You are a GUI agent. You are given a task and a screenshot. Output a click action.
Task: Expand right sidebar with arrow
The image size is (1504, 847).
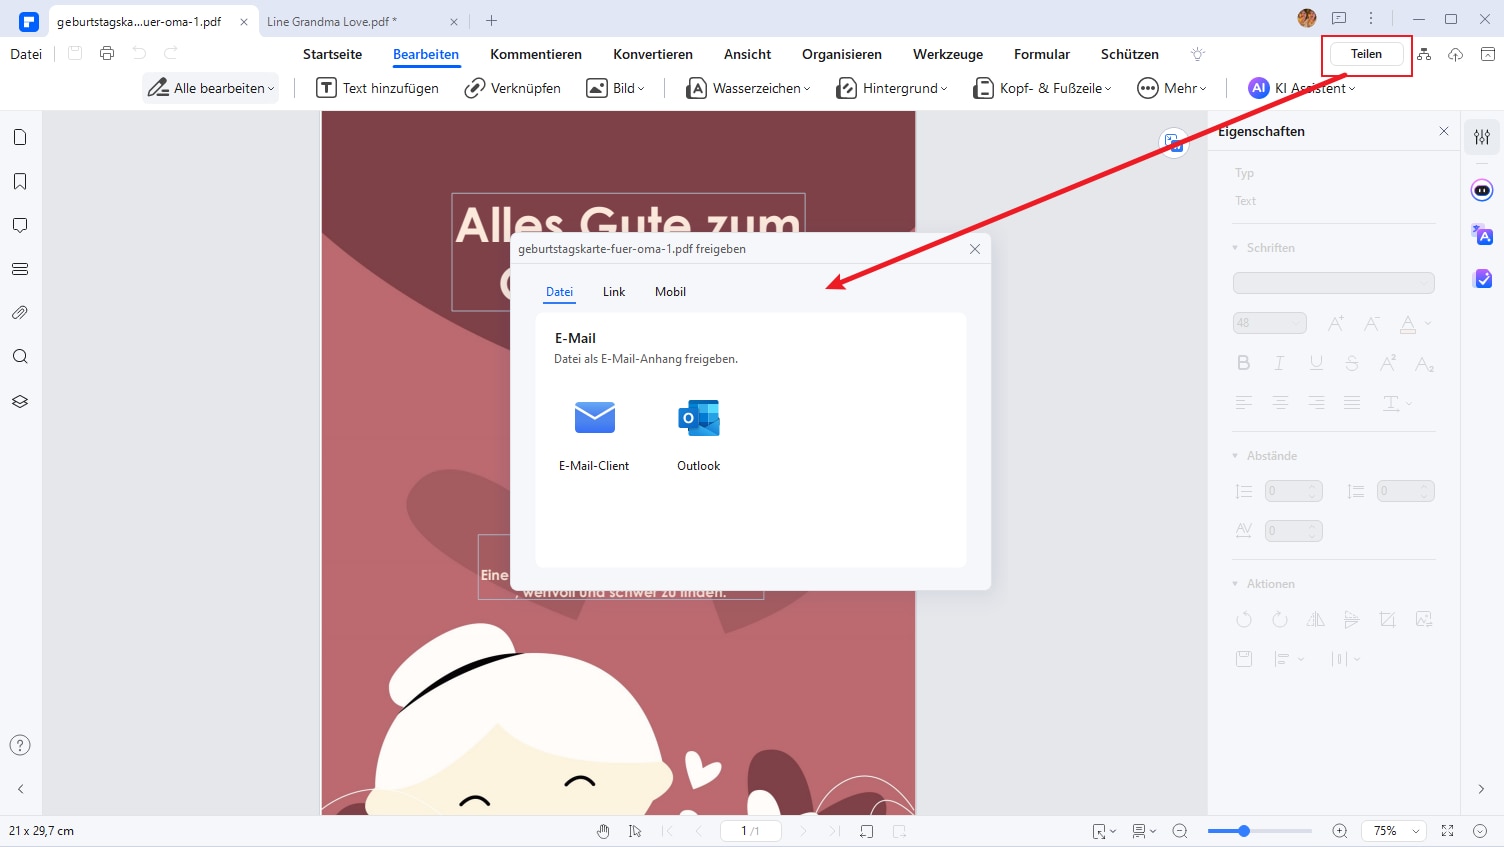(x=1481, y=789)
